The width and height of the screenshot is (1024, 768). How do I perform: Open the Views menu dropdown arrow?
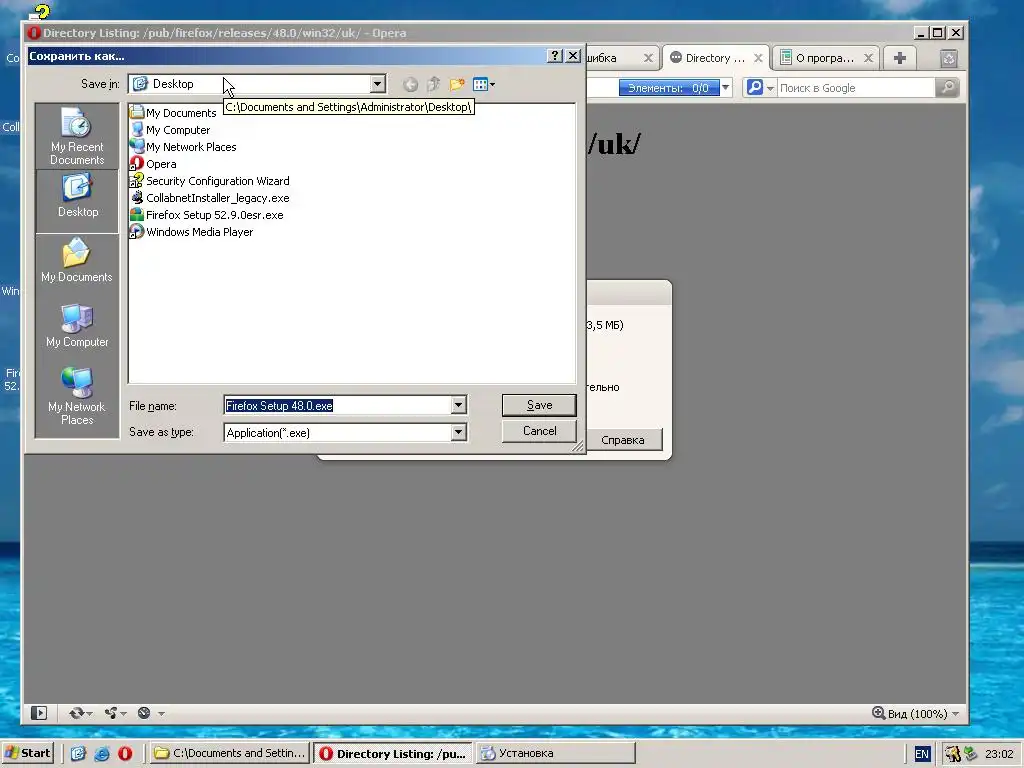(x=492, y=84)
